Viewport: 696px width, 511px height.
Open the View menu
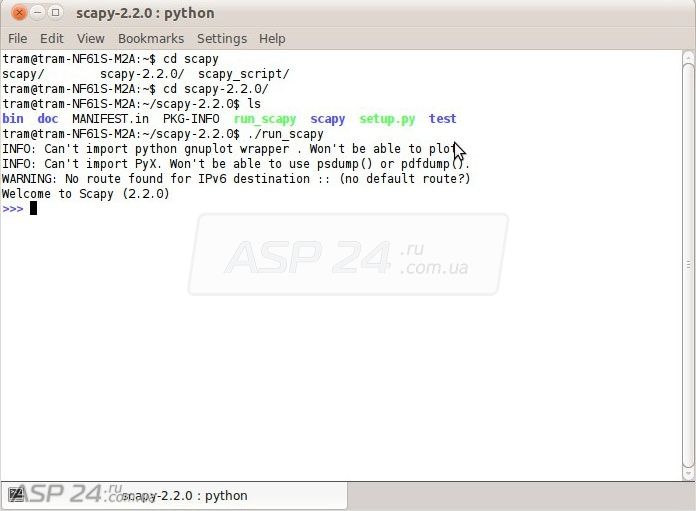pyautogui.click(x=90, y=39)
